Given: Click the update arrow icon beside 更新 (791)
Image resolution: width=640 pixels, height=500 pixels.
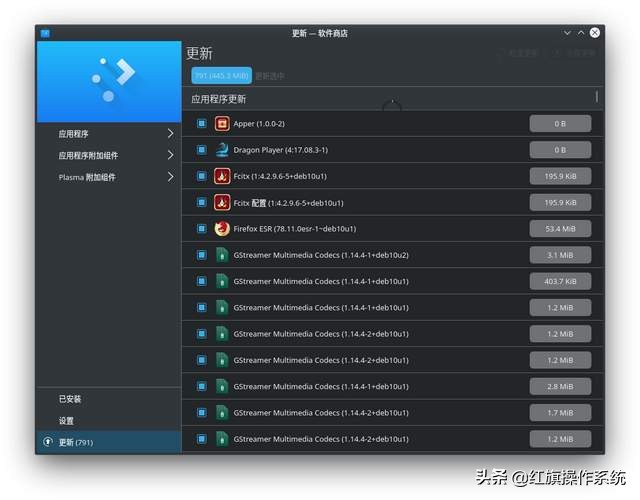Looking at the screenshot, I should coord(48,442).
